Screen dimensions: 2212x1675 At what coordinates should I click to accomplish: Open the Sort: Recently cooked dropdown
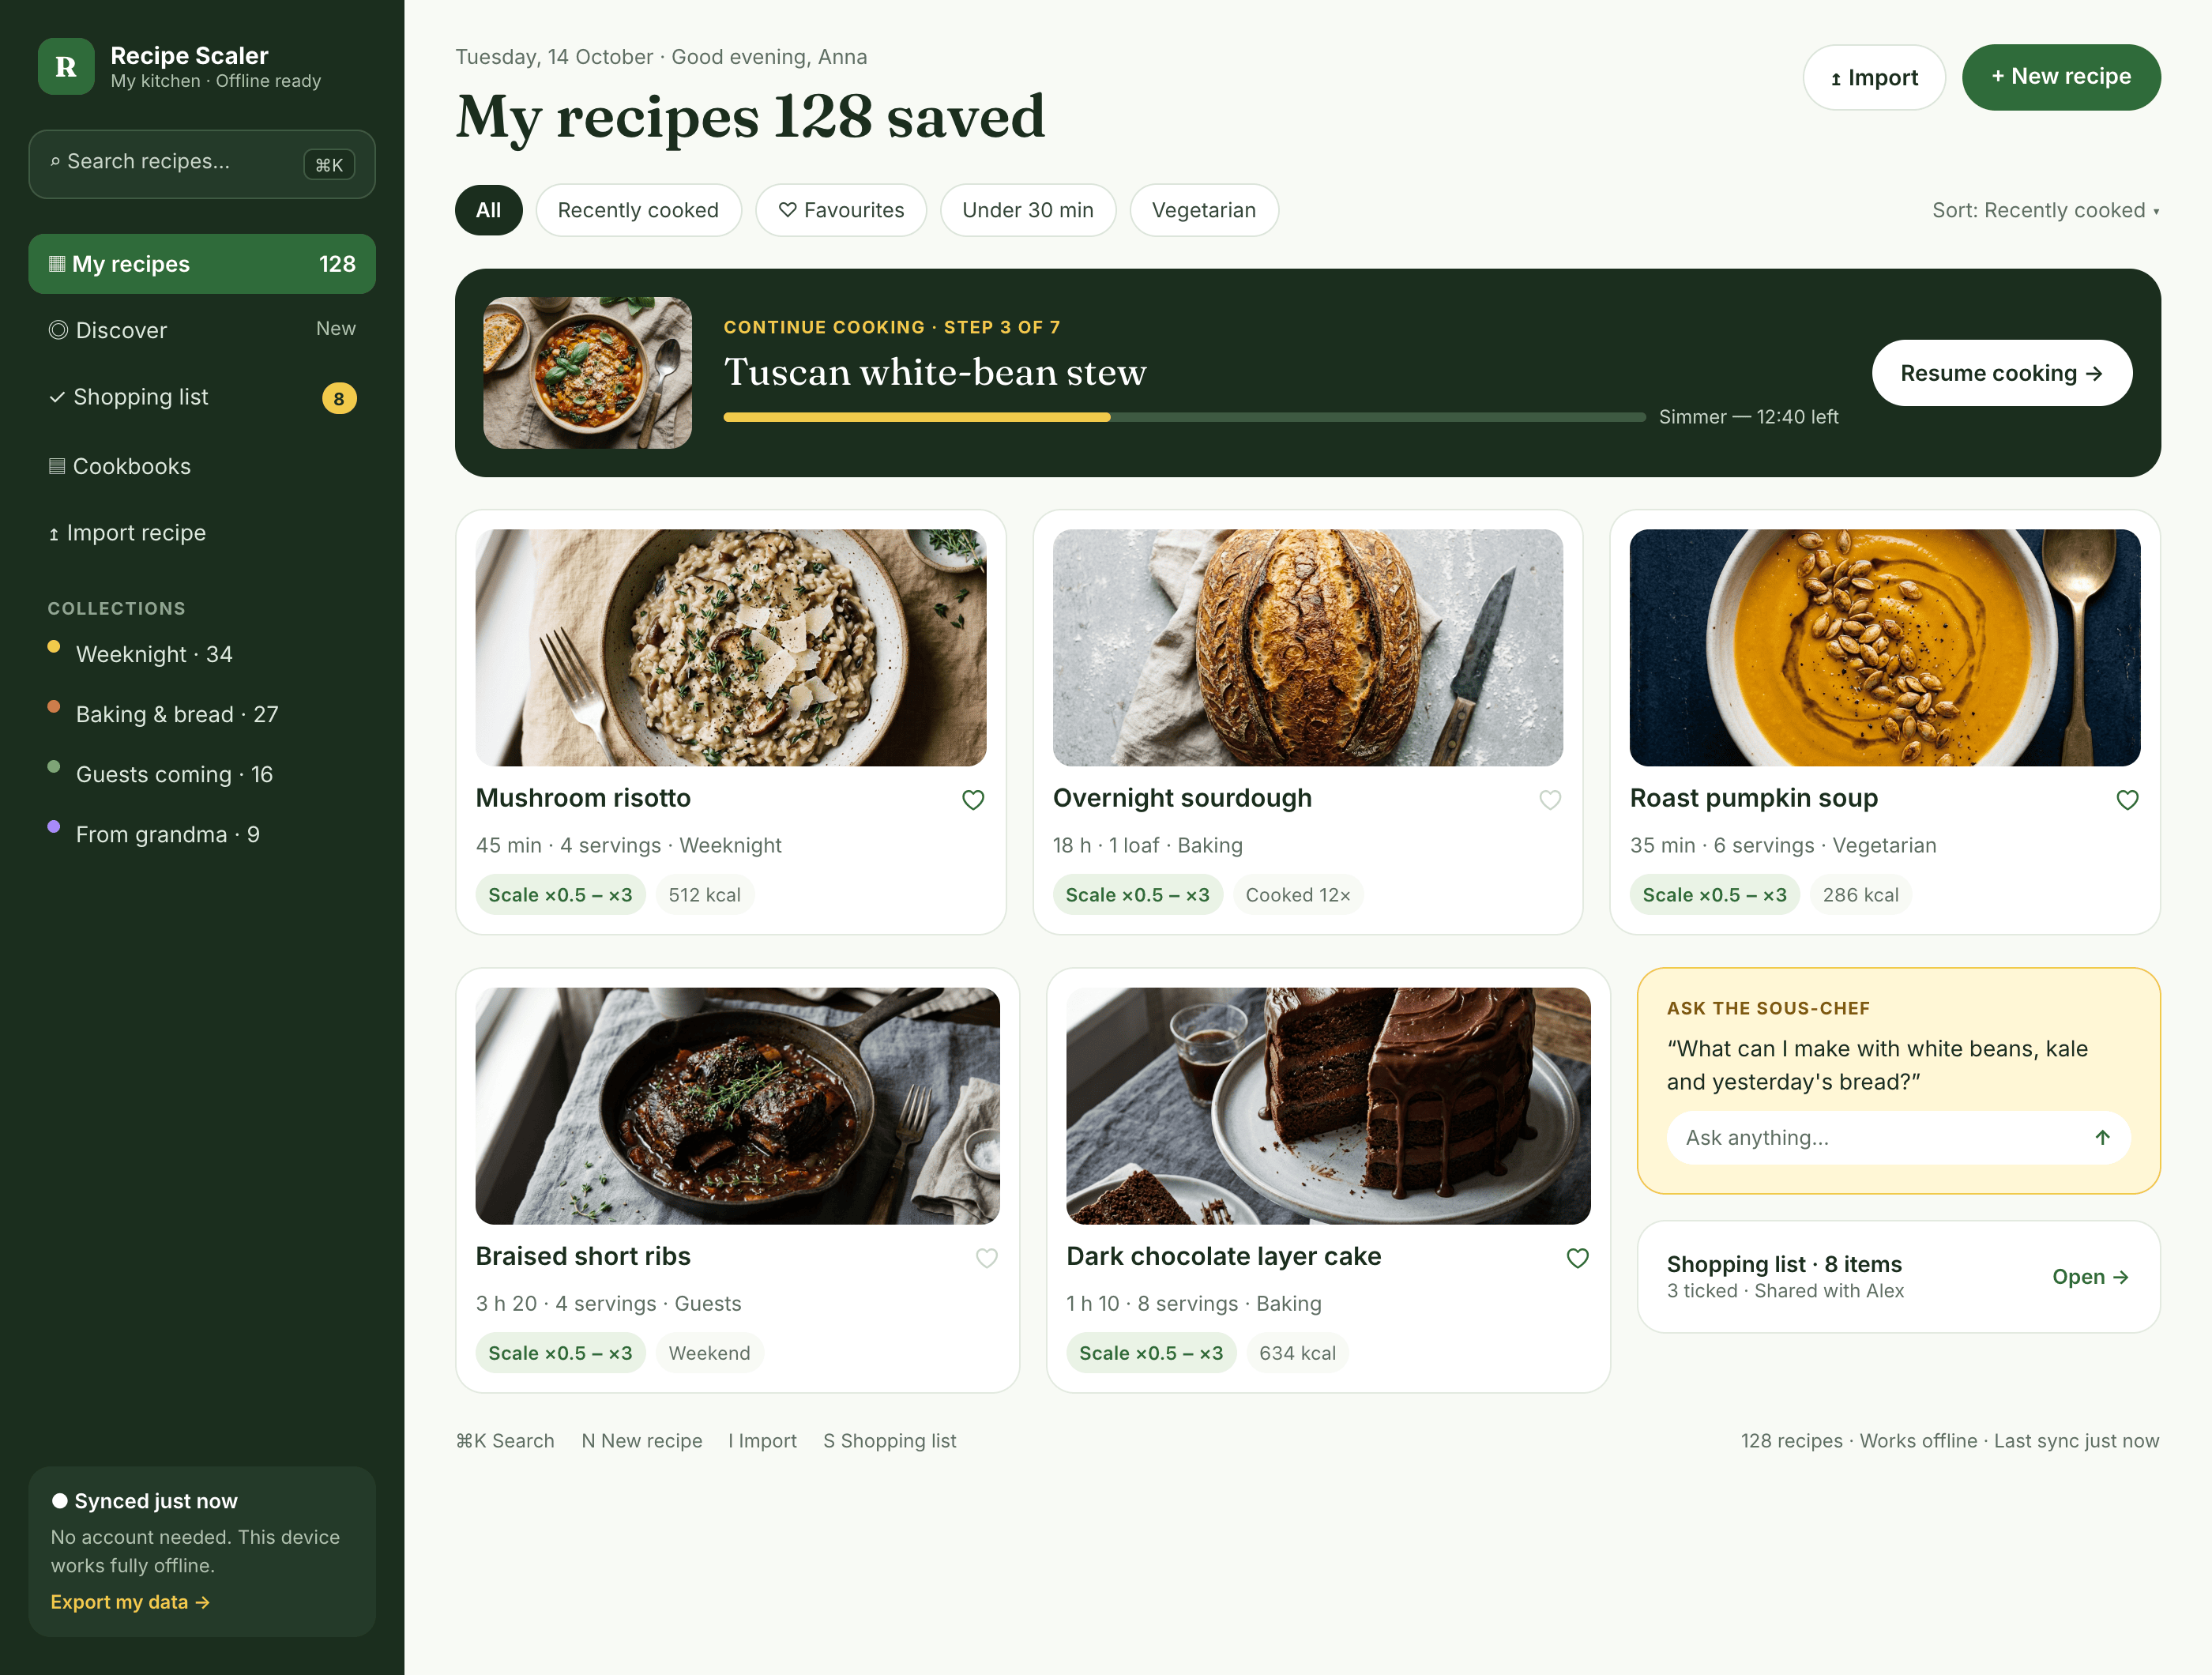(2045, 210)
